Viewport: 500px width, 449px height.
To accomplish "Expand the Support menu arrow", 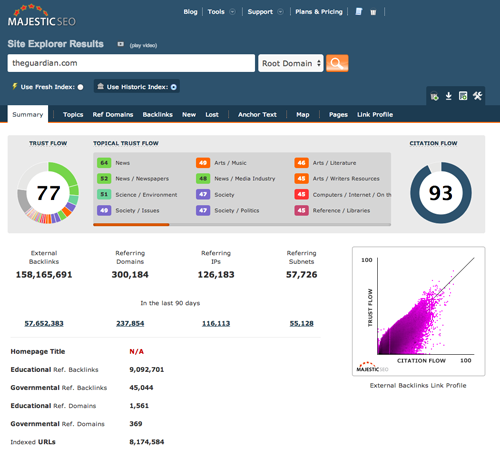I will [281, 12].
